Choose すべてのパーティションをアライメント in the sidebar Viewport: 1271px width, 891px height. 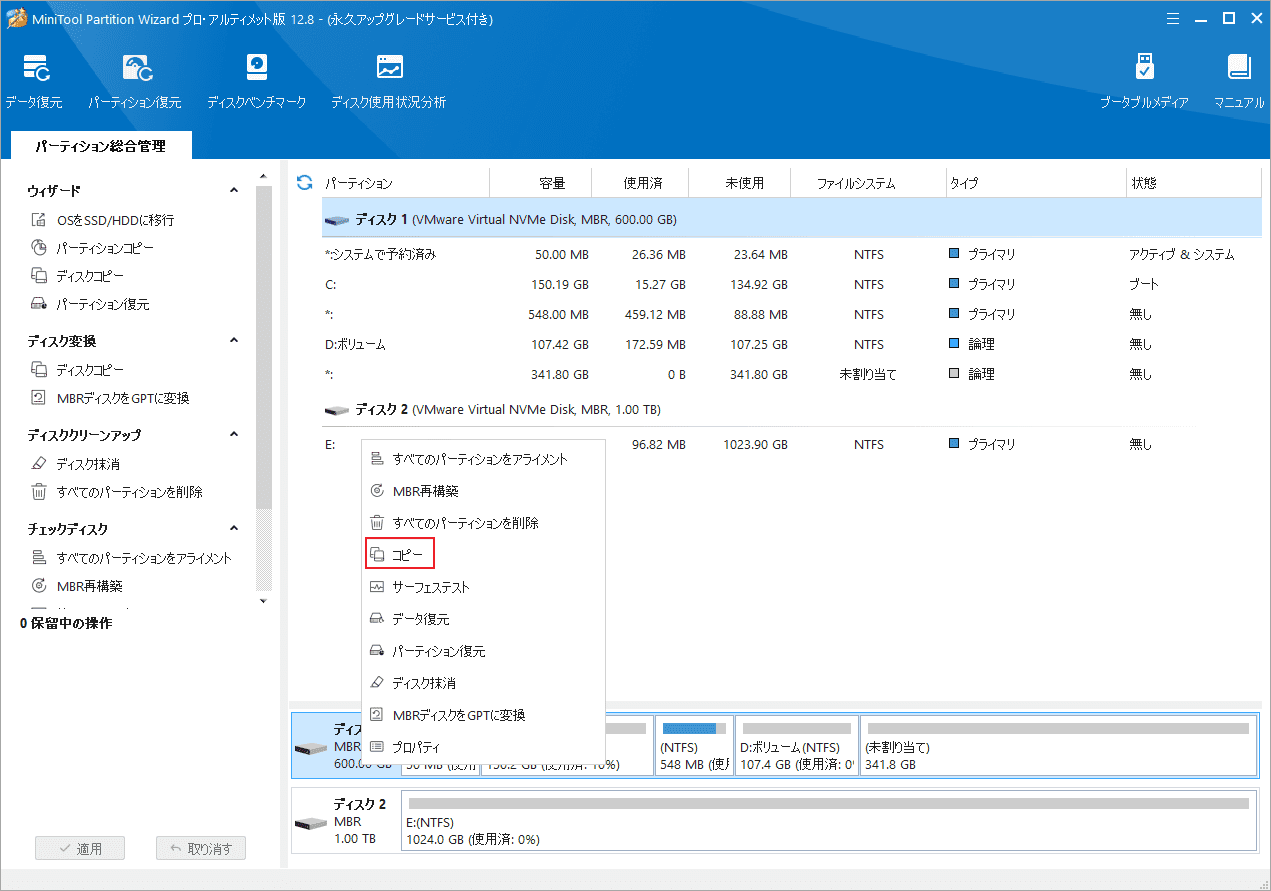pos(131,558)
